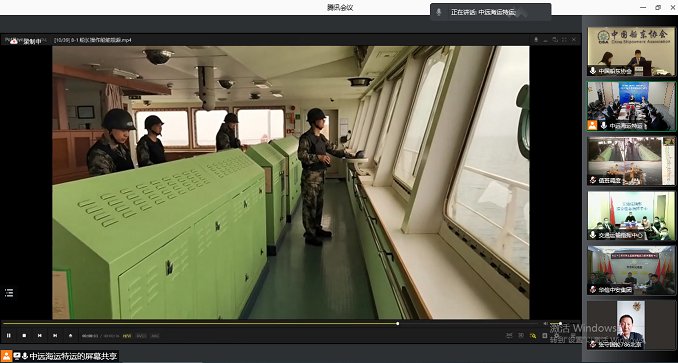
Task: Stop playback with the square stop button
Action: (x=24, y=335)
